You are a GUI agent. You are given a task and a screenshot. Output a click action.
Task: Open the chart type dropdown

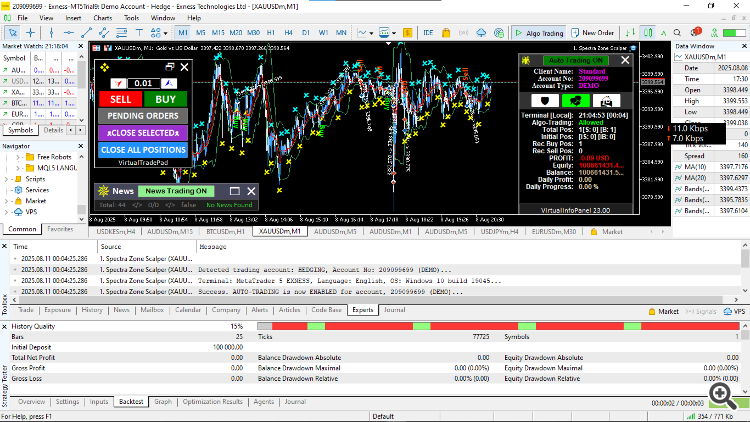[x=365, y=33]
